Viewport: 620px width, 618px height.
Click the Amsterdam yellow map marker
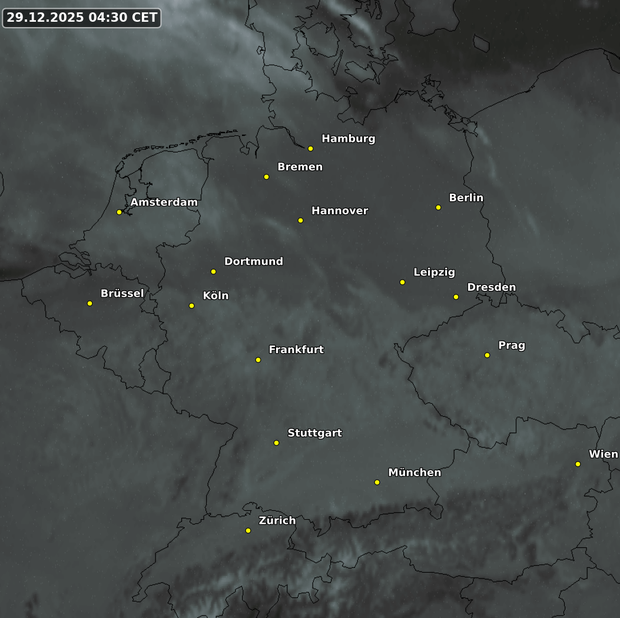119,212
